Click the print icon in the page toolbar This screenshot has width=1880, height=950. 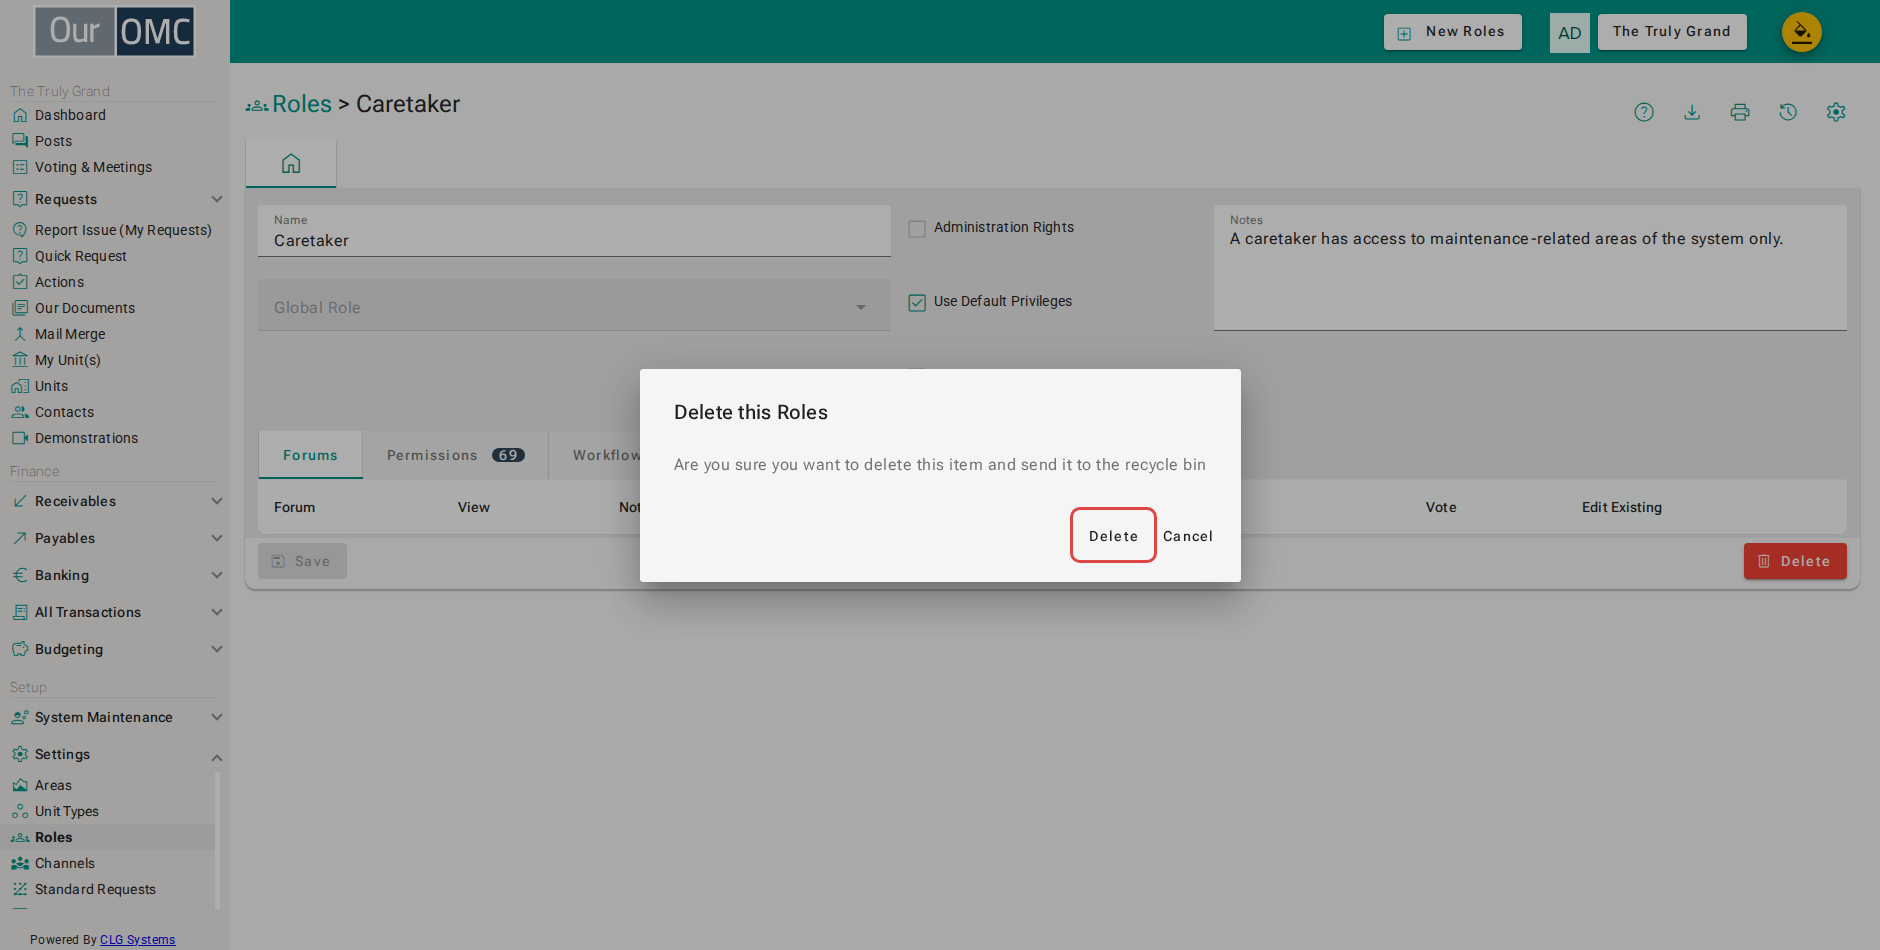[x=1740, y=112]
